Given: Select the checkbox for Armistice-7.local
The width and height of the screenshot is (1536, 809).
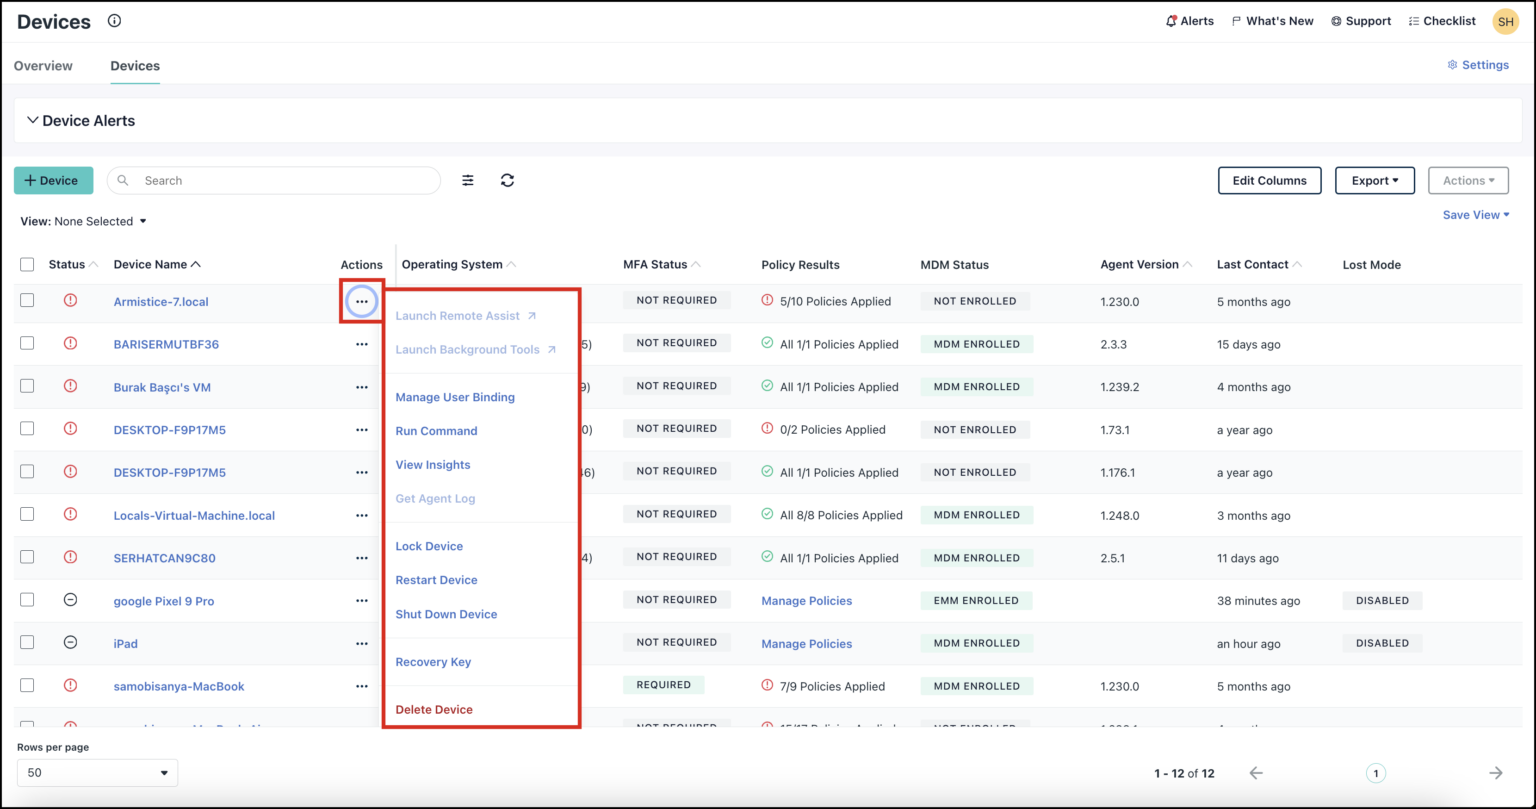Looking at the screenshot, I should click(27, 299).
